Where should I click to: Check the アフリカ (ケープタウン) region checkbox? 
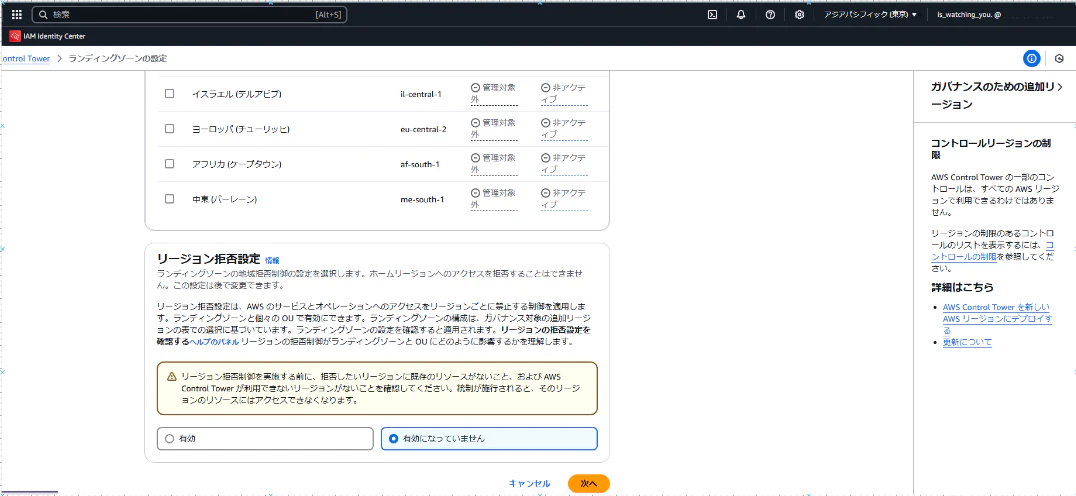tap(169, 164)
